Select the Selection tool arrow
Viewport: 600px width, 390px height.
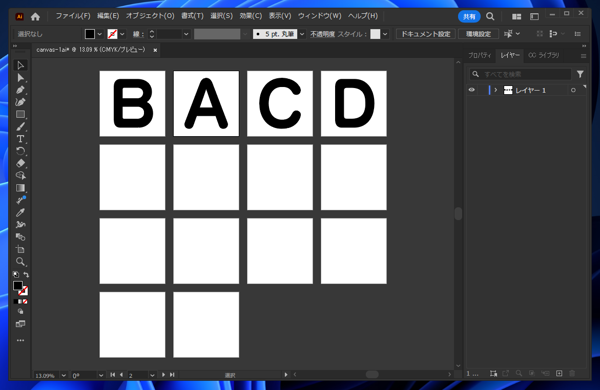point(20,65)
